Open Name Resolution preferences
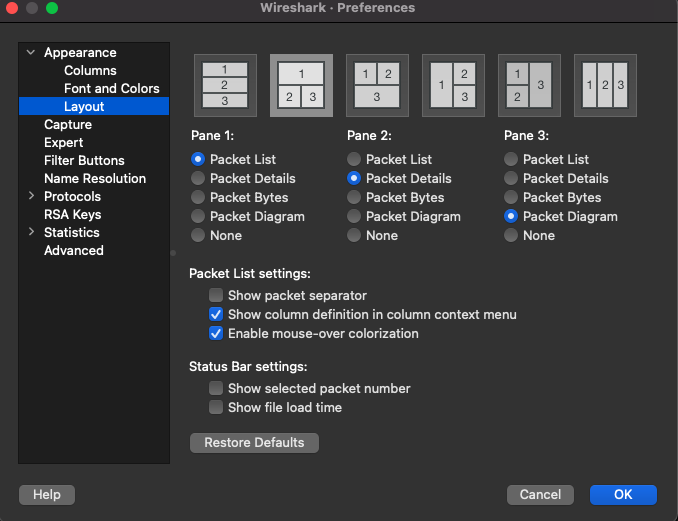 95,178
